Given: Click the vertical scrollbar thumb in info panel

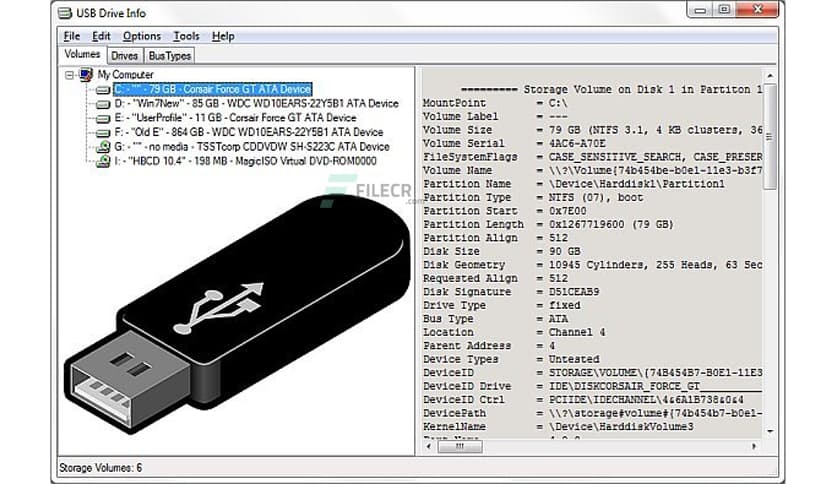Looking at the screenshot, I should pos(769,136).
